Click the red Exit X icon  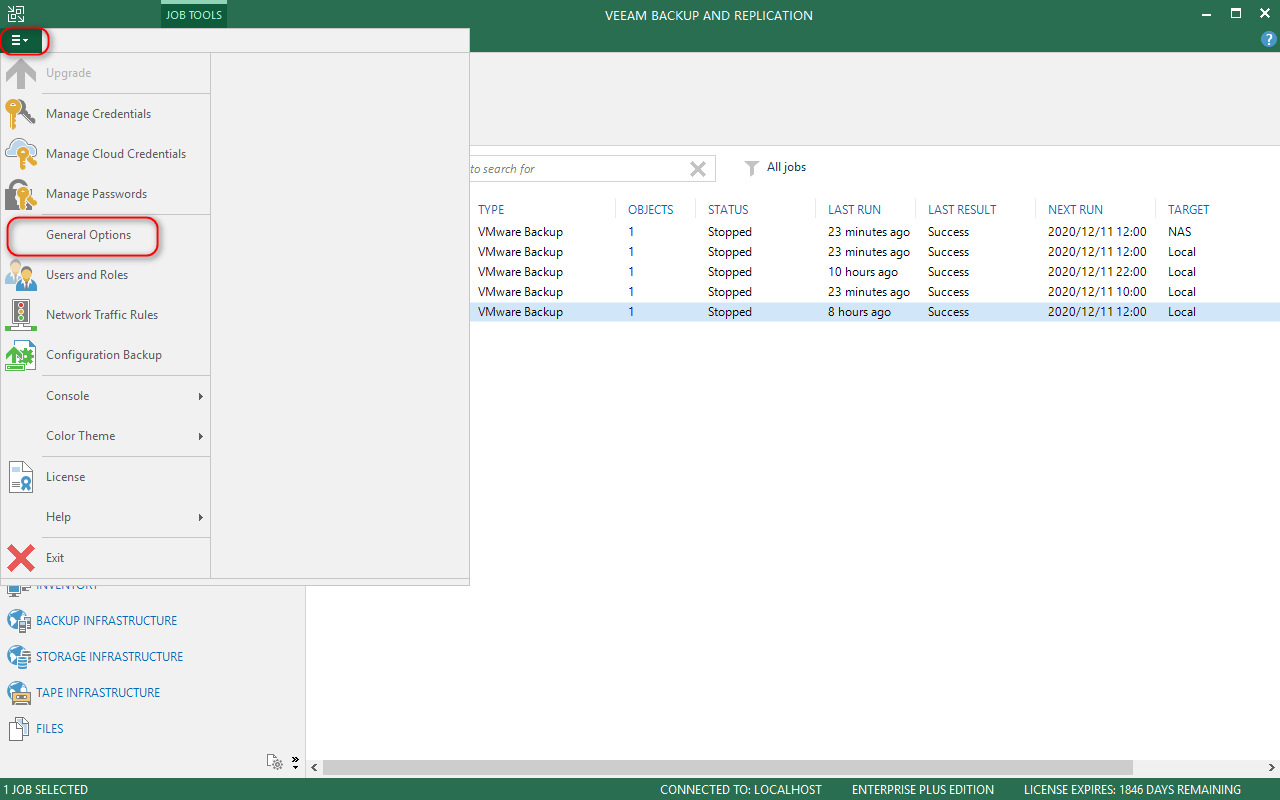coord(21,558)
